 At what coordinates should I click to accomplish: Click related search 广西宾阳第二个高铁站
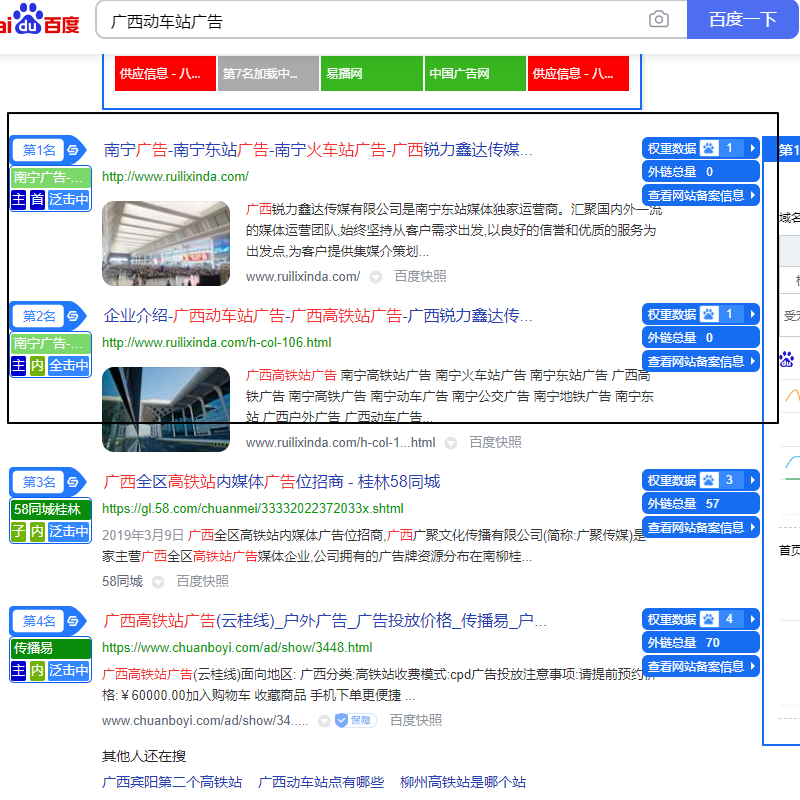[x=172, y=782]
